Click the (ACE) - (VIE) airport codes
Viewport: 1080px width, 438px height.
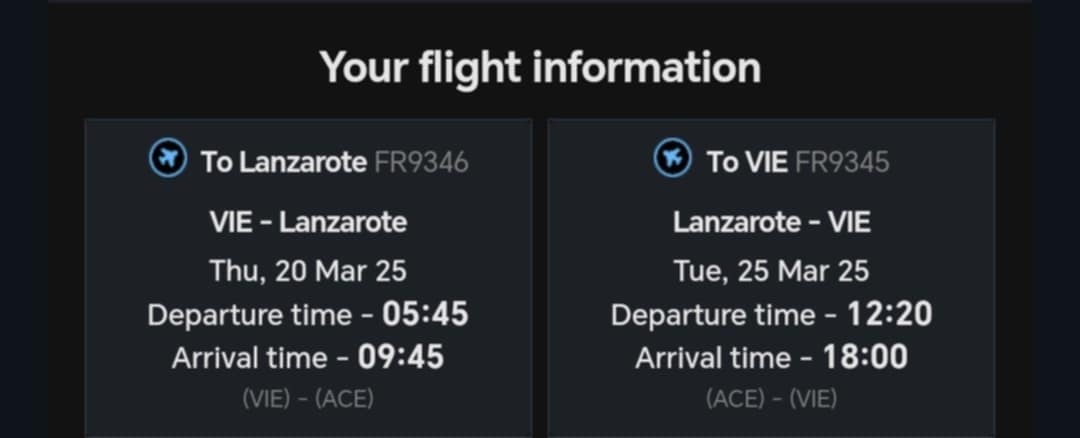coord(771,399)
